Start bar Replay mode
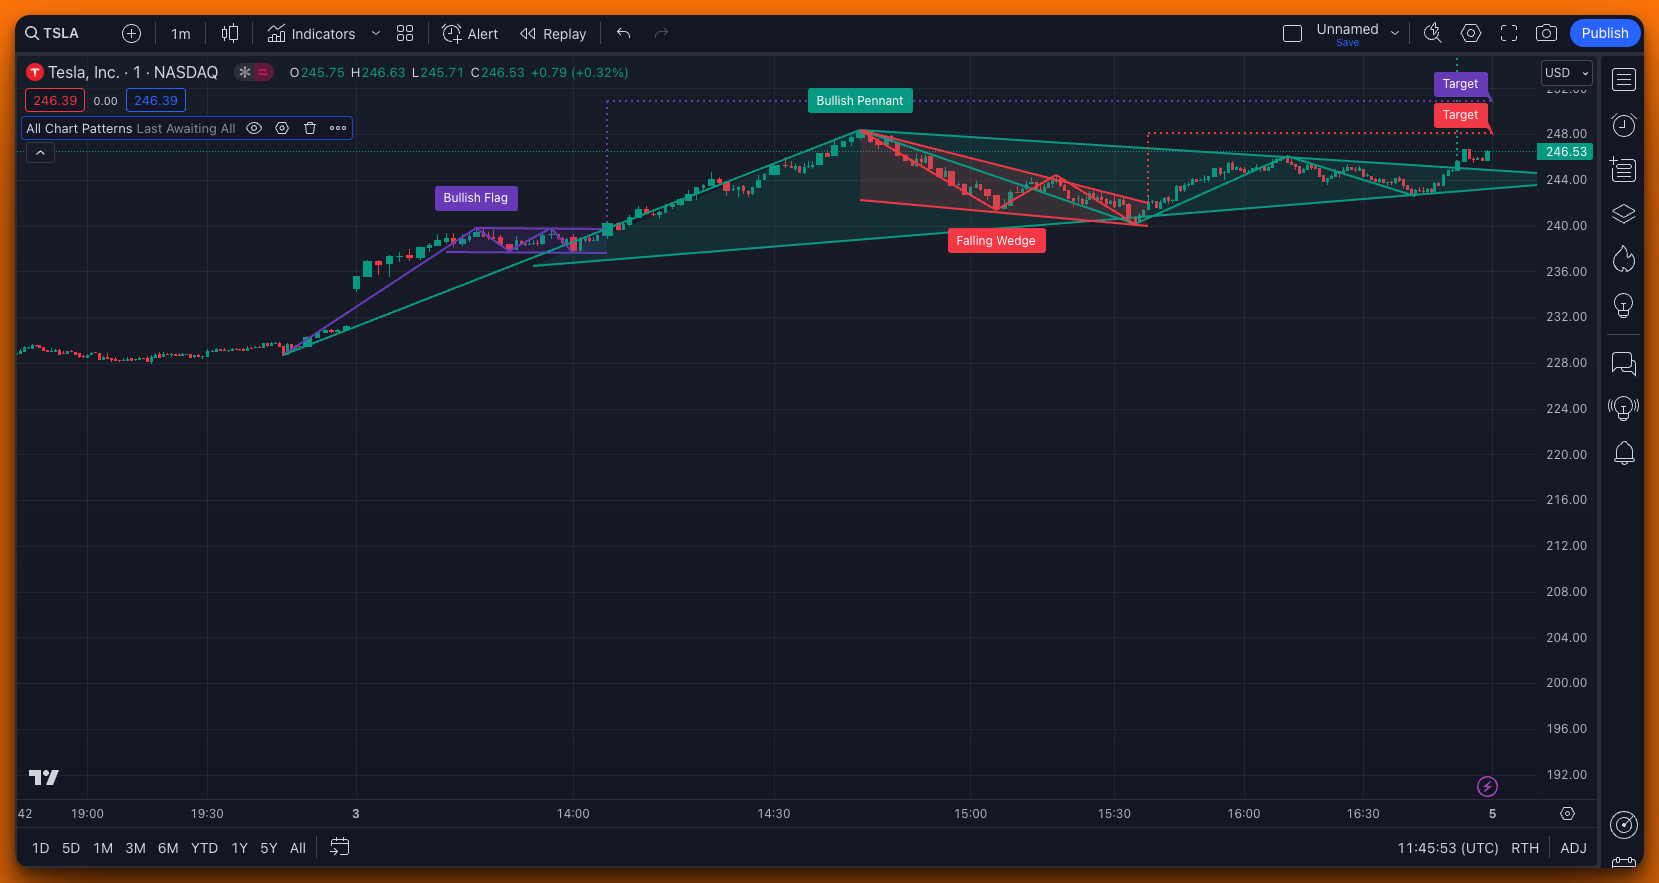The height and width of the screenshot is (883, 1659). point(553,33)
